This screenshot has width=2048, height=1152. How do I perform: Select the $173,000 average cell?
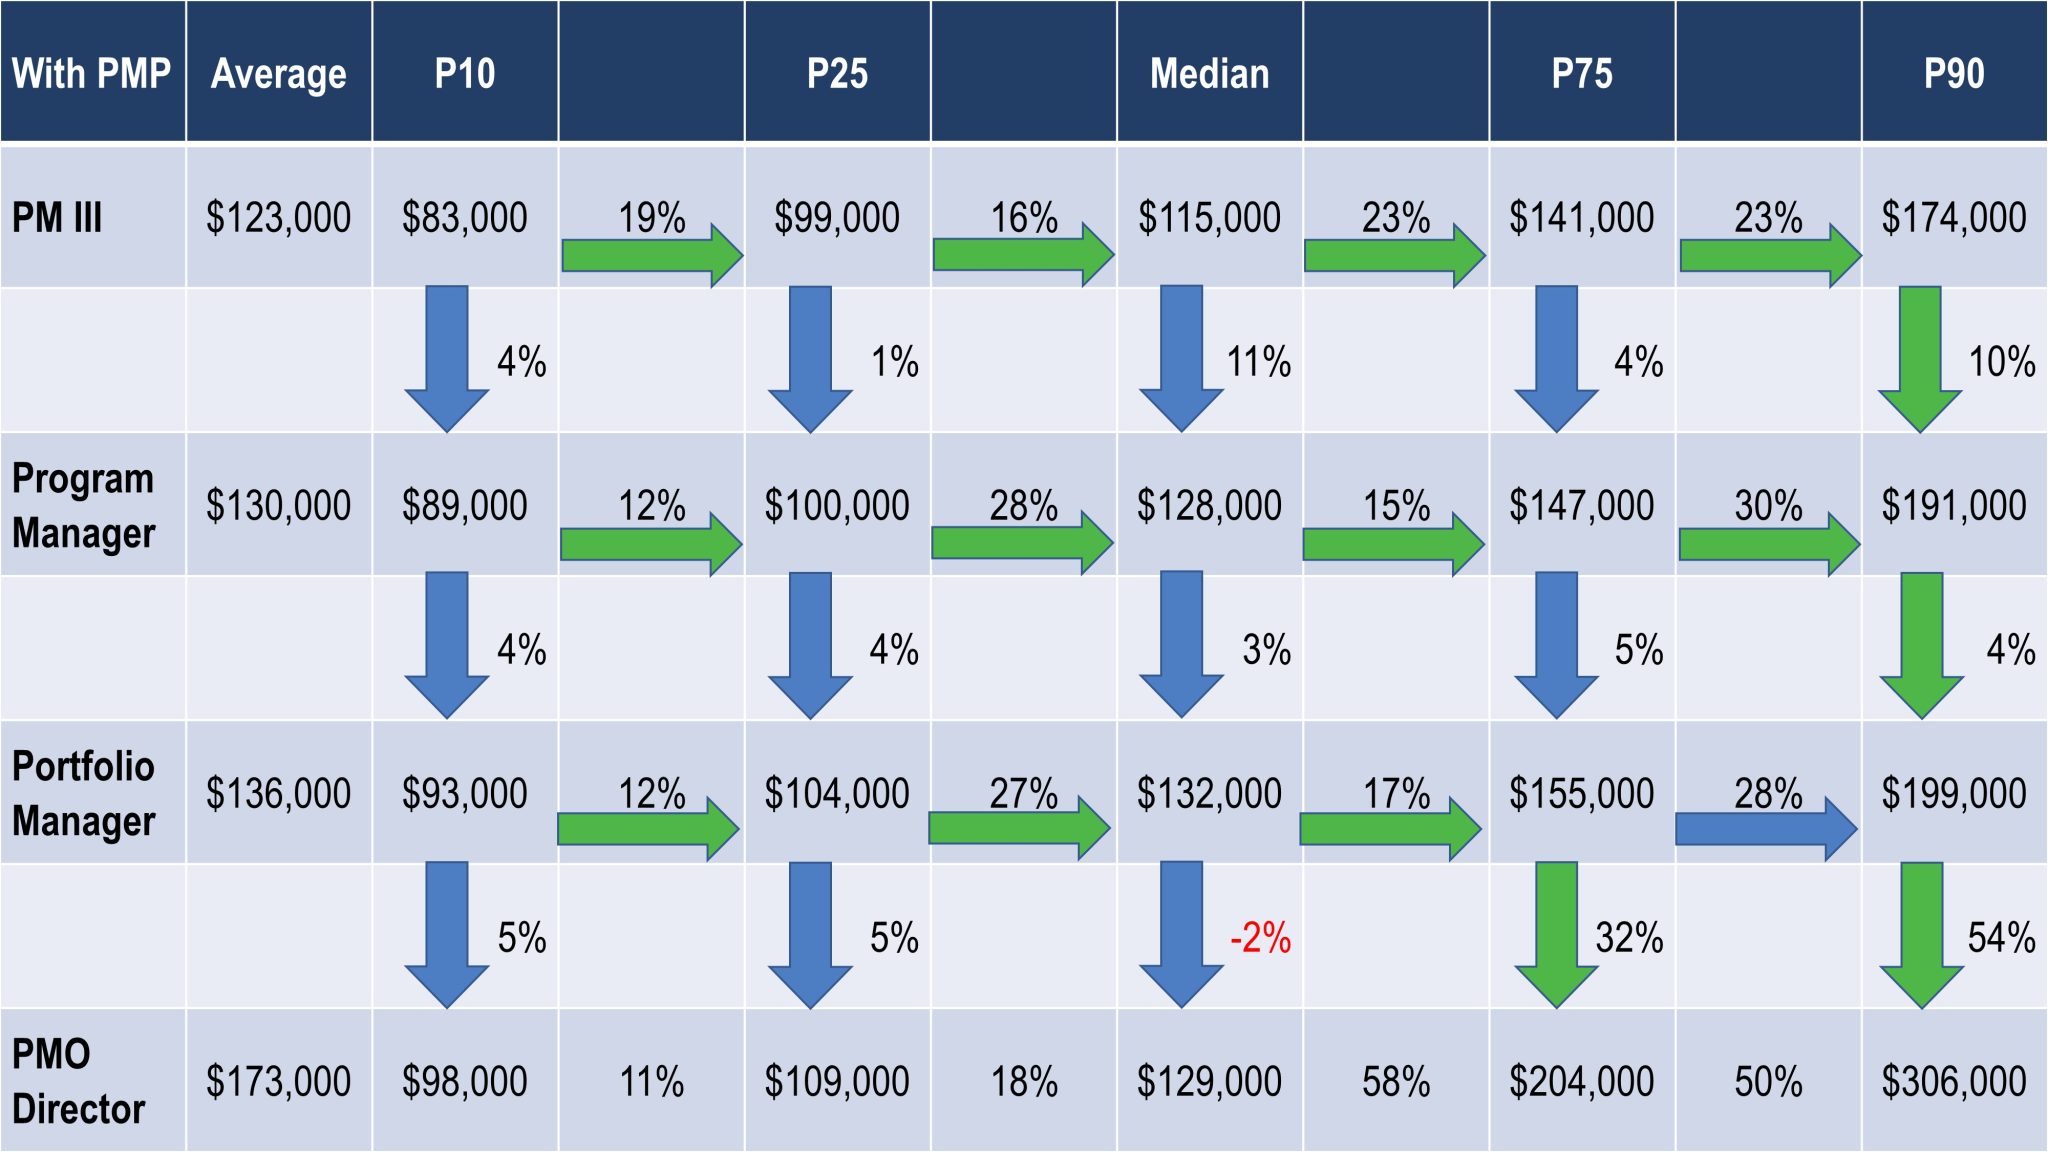[x=279, y=1081]
